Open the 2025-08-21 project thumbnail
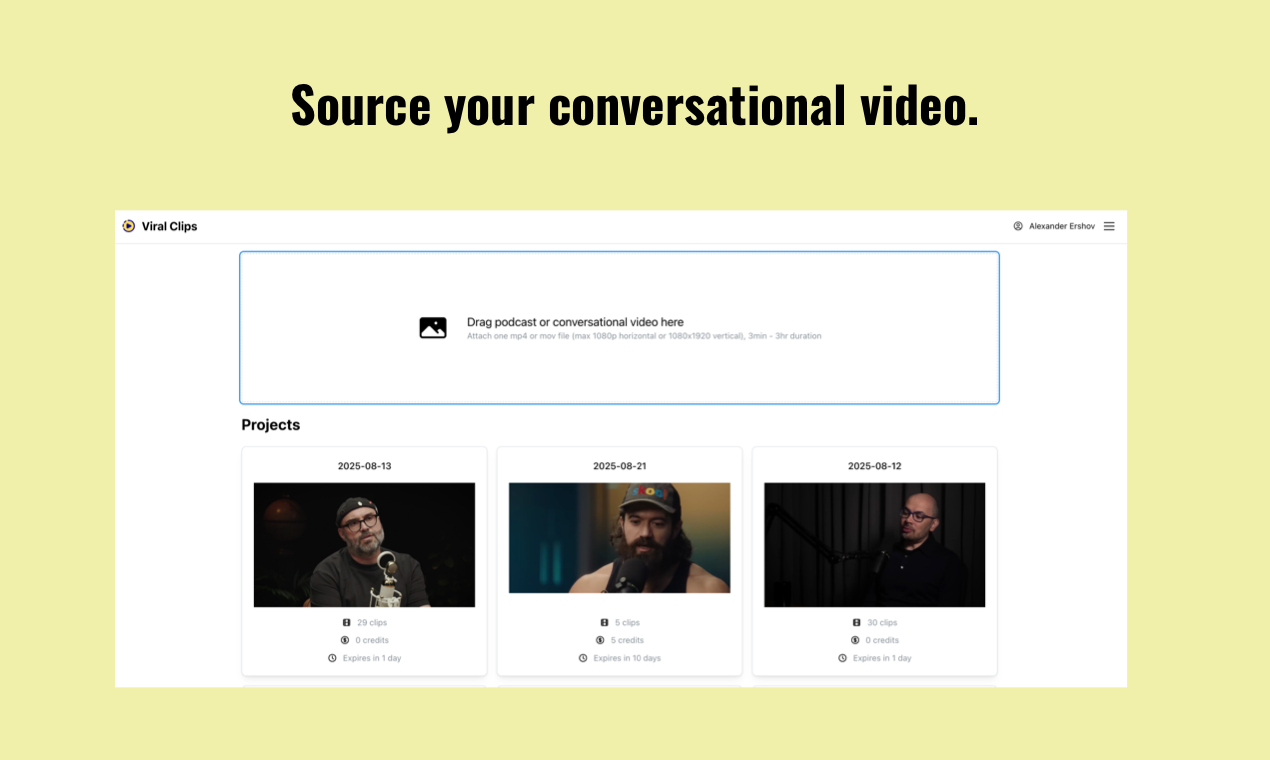 pyautogui.click(x=619, y=538)
